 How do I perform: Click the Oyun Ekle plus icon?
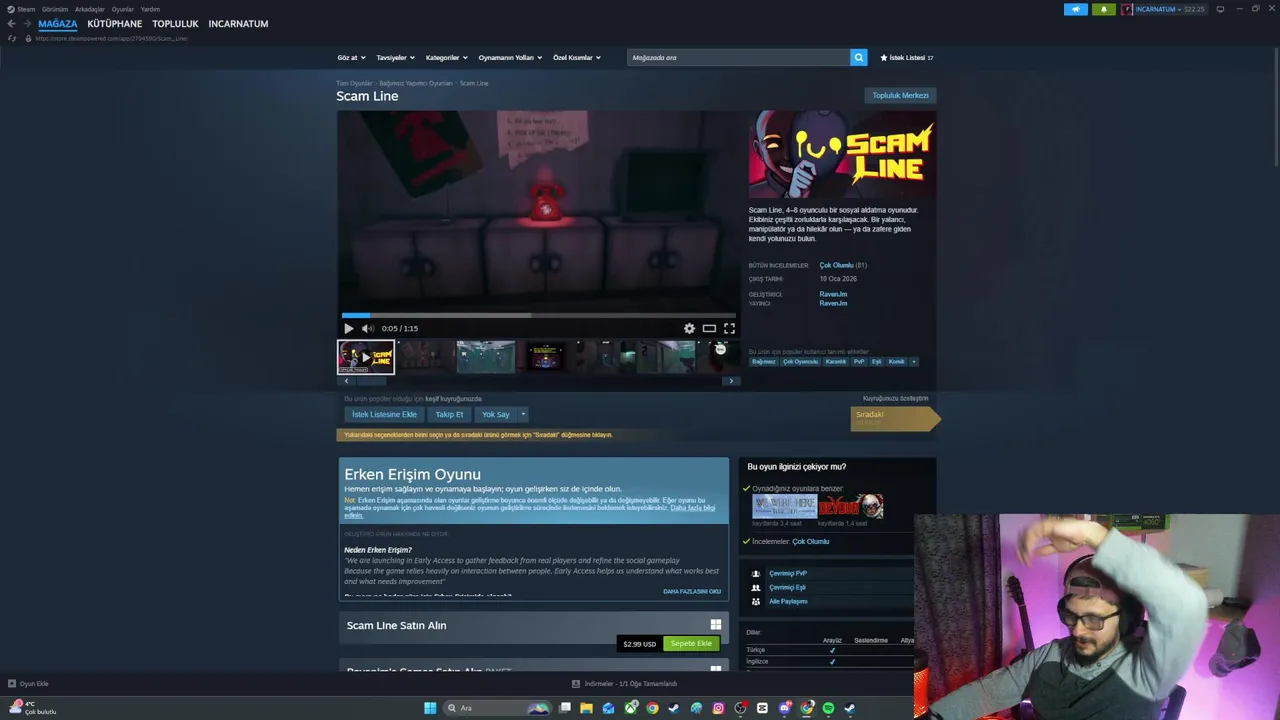pos(12,684)
